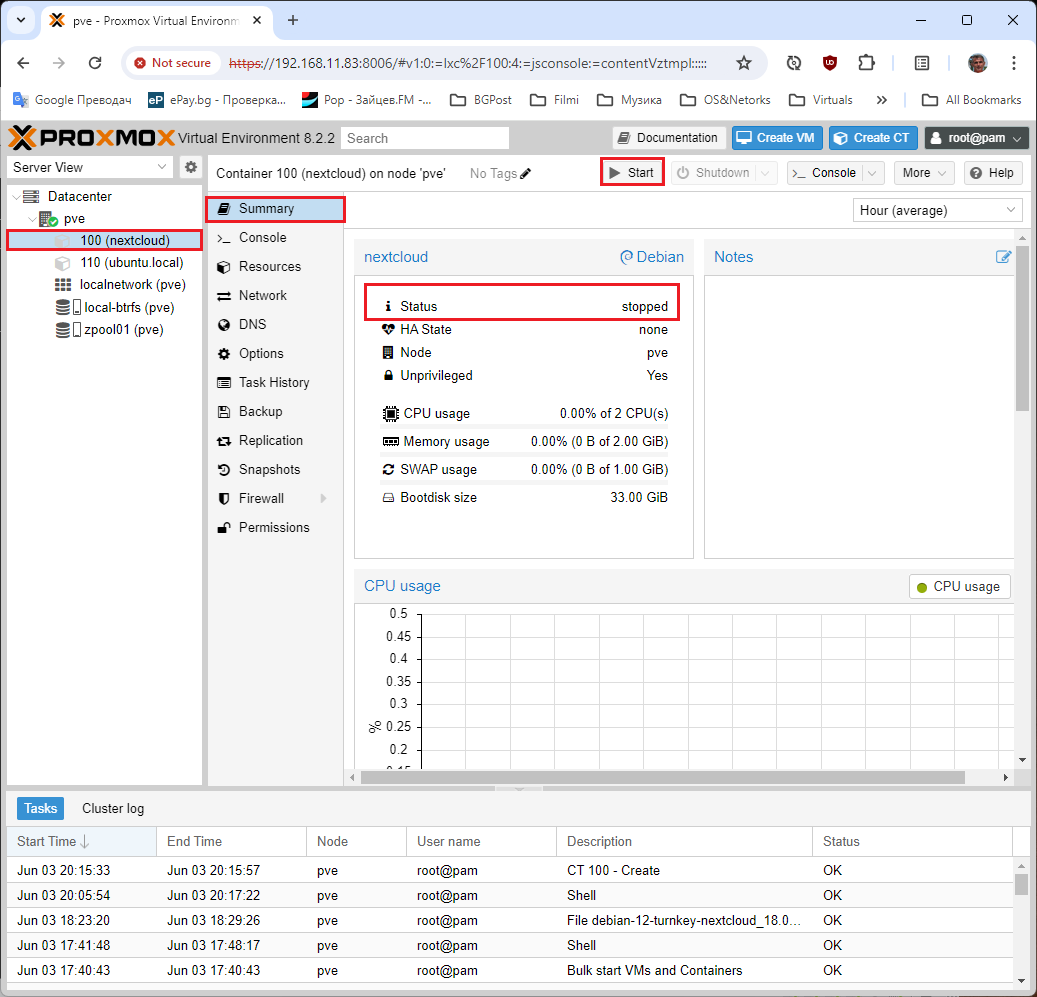Start the container

[x=632, y=173]
